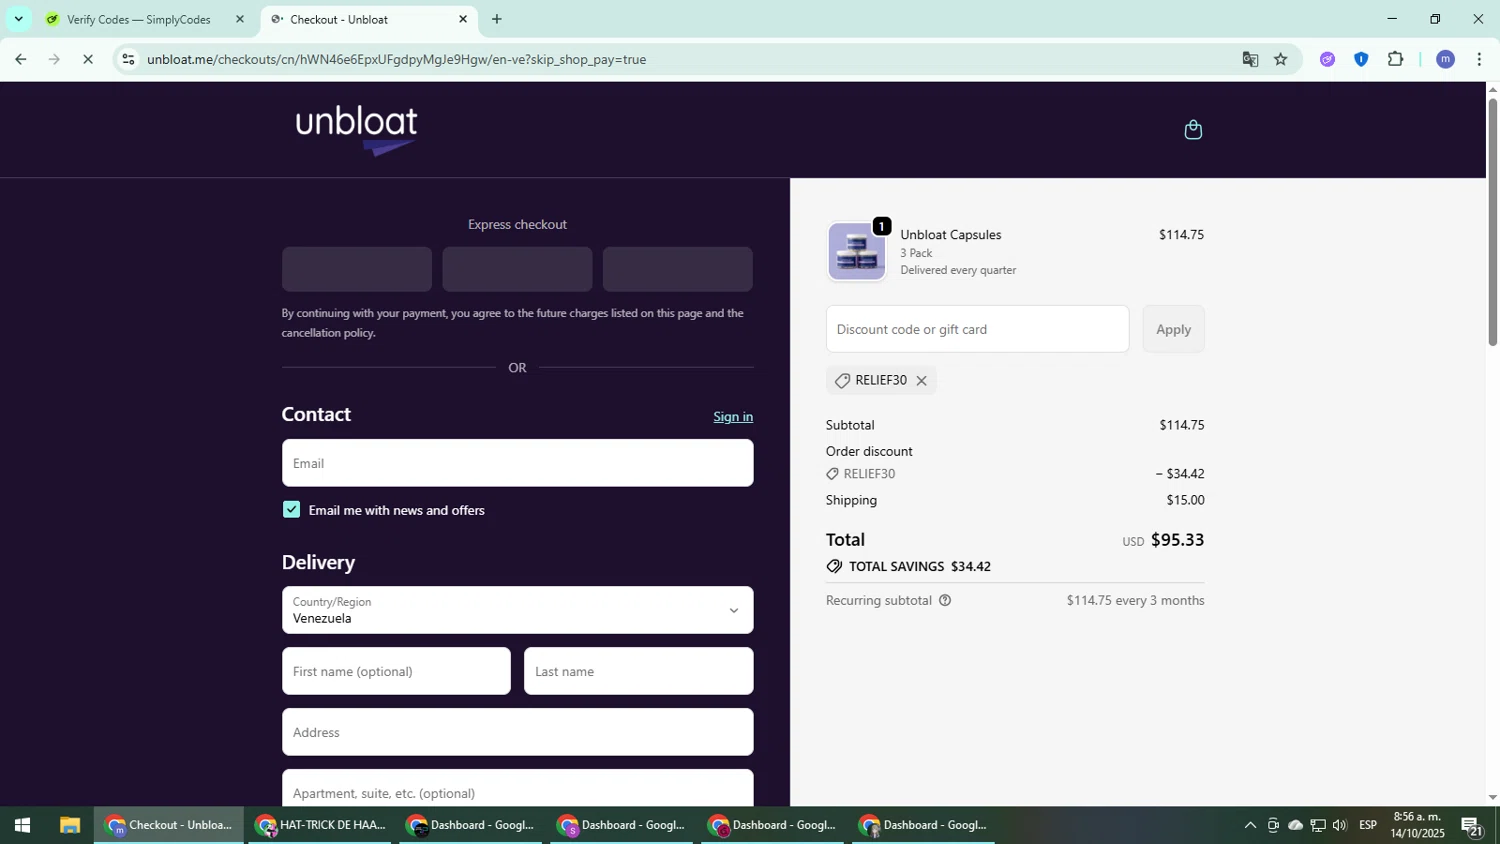Expand the Country/Region Venezuela dropdown
This screenshot has height=844, width=1500.
point(517,610)
